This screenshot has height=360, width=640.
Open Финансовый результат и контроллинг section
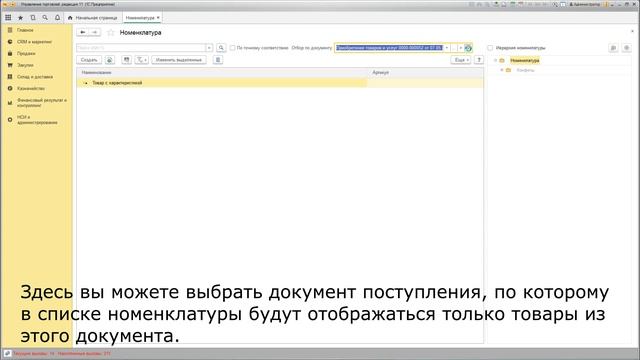point(42,102)
